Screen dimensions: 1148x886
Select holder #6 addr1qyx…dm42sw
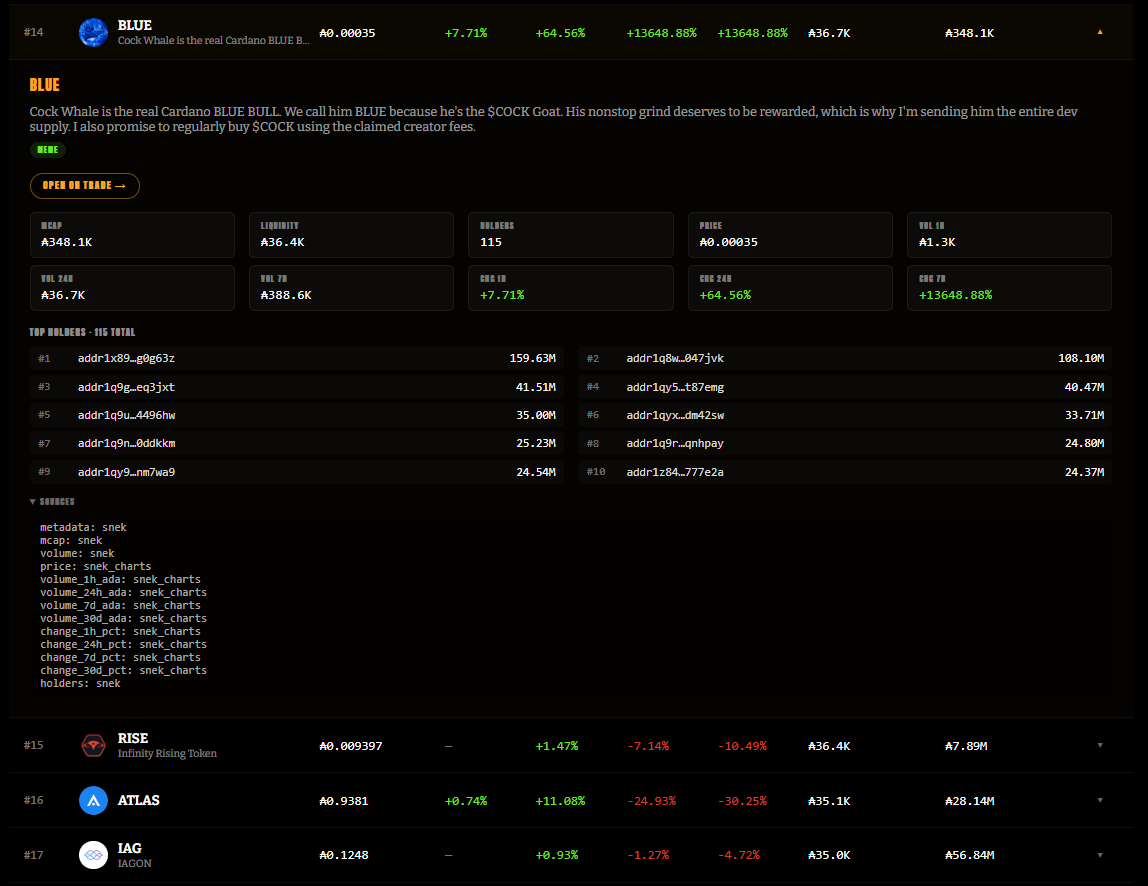pyautogui.click(x=845, y=415)
